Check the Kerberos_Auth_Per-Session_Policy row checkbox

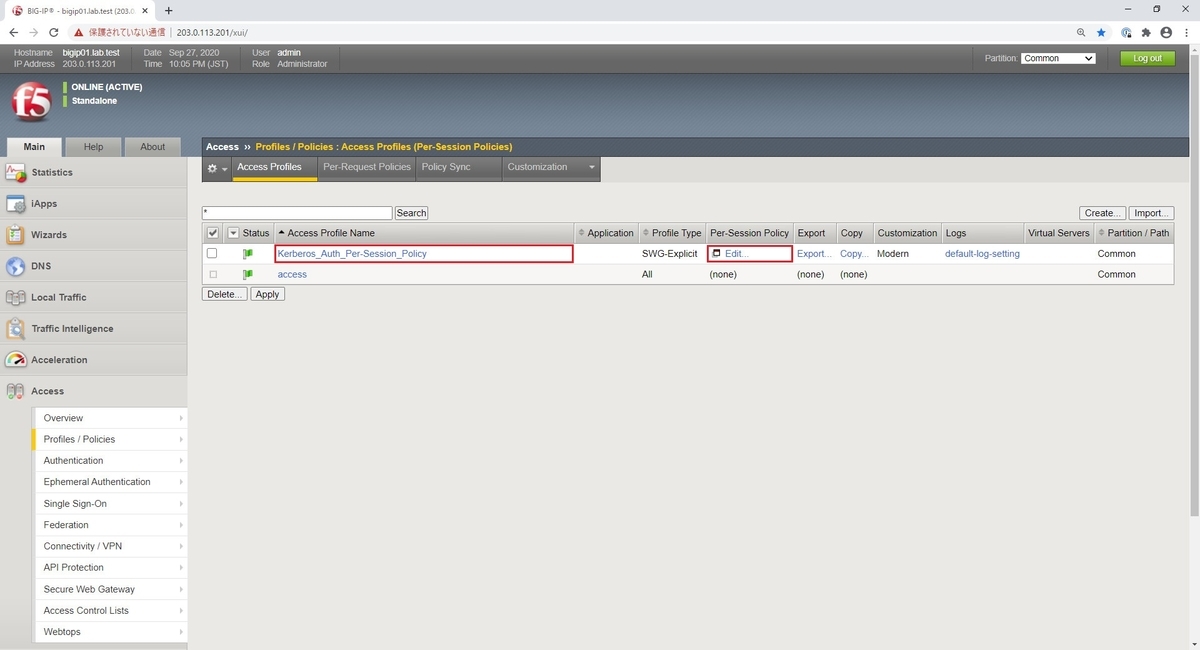[212, 254]
